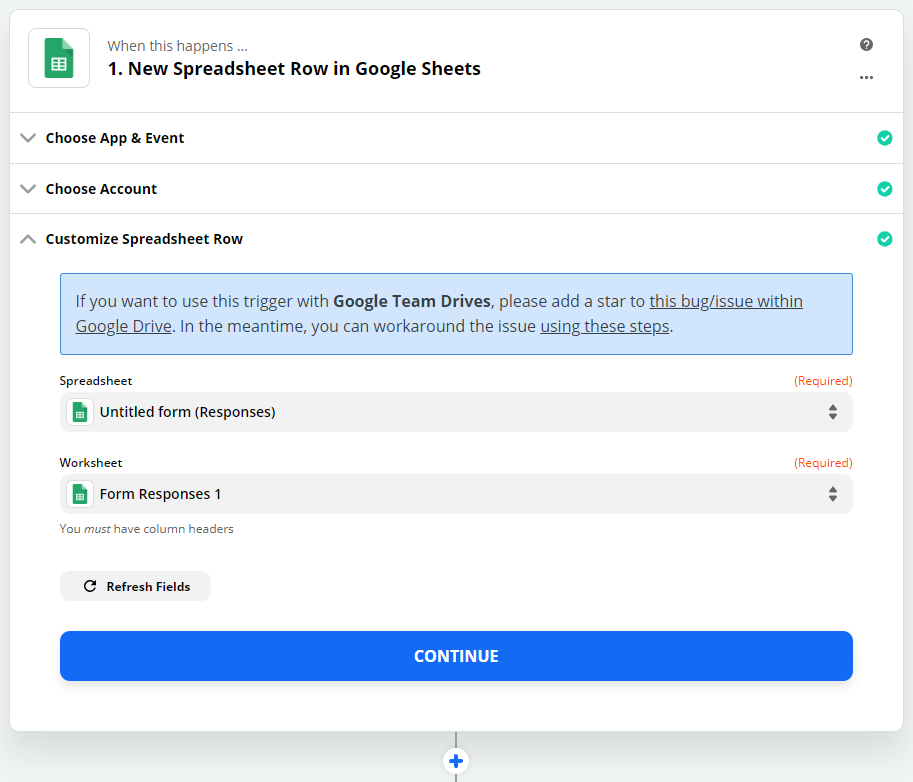Viewport: 913px width, 782px height.
Task: Click the sheet icon in Spreadsheet field
Action: (x=80, y=412)
